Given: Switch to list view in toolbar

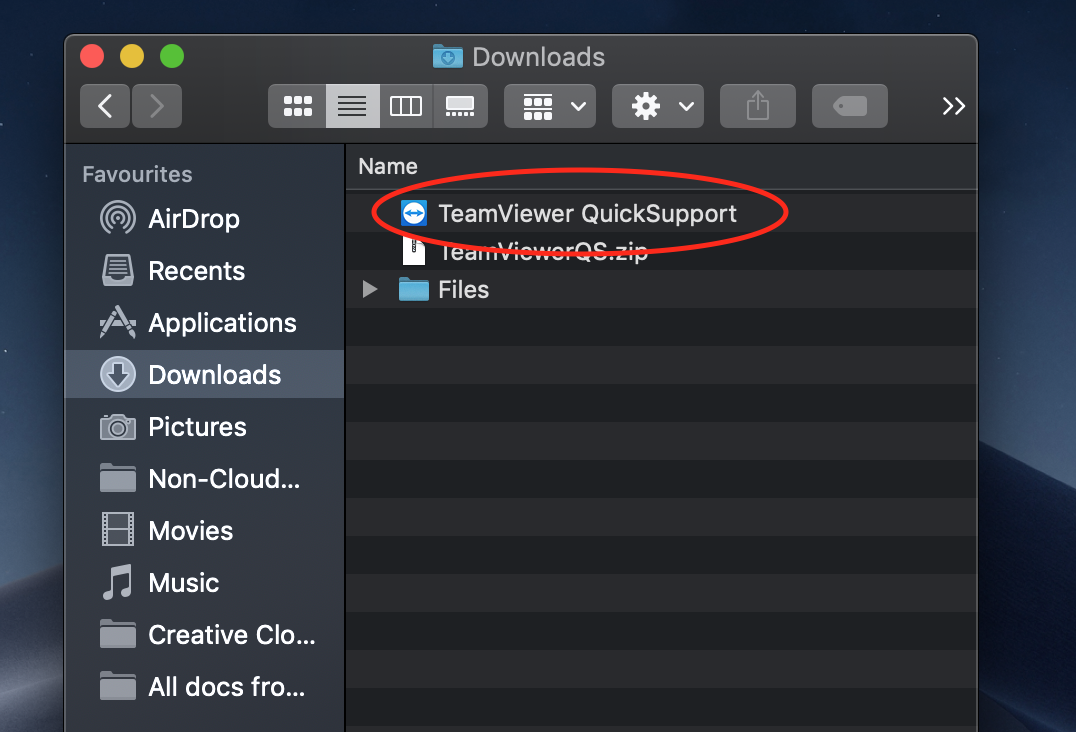Looking at the screenshot, I should click(x=352, y=106).
